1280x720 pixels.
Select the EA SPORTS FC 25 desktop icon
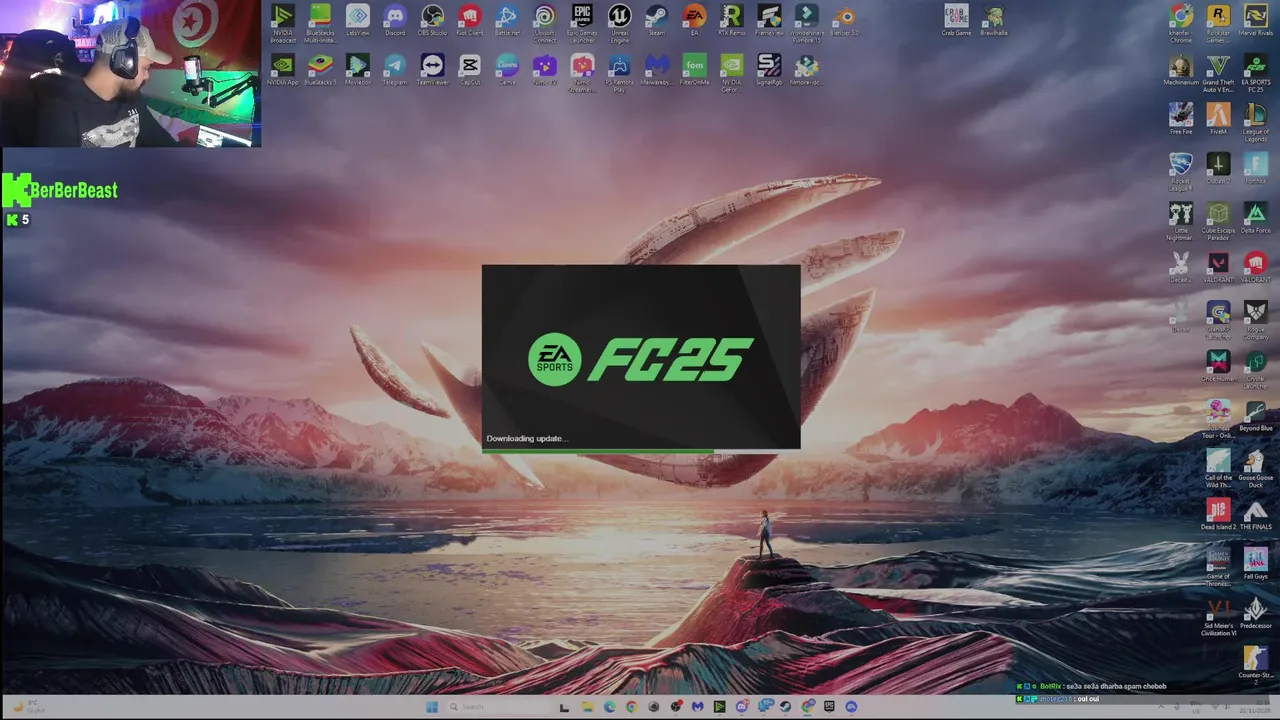point(1255,73)
